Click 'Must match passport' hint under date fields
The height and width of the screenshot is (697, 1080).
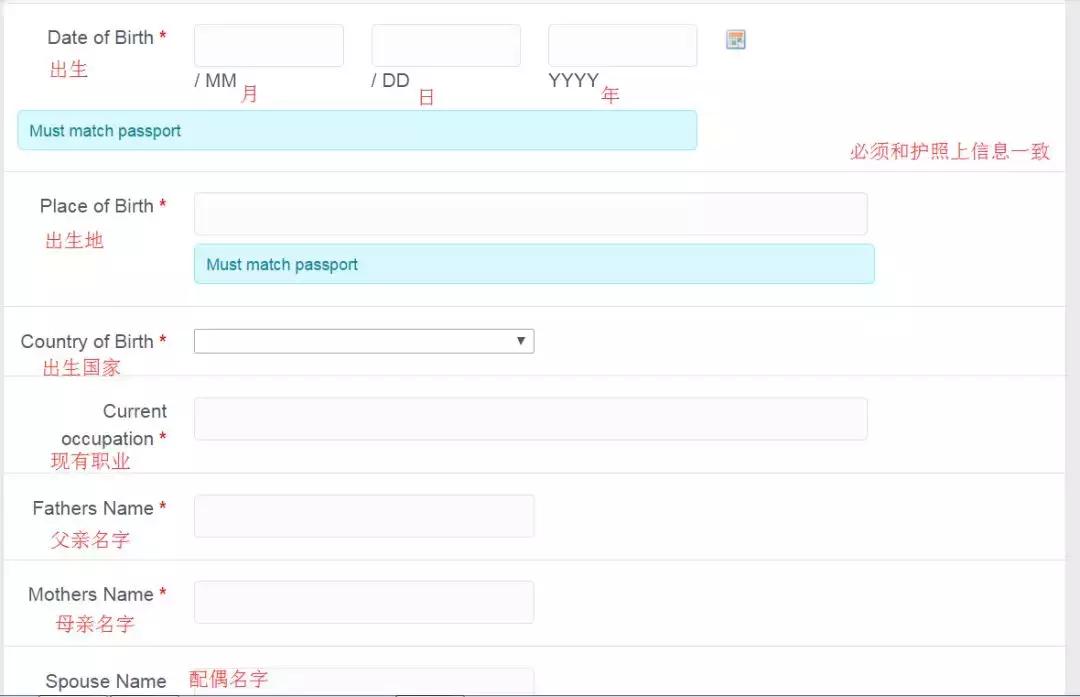(357, 130)
